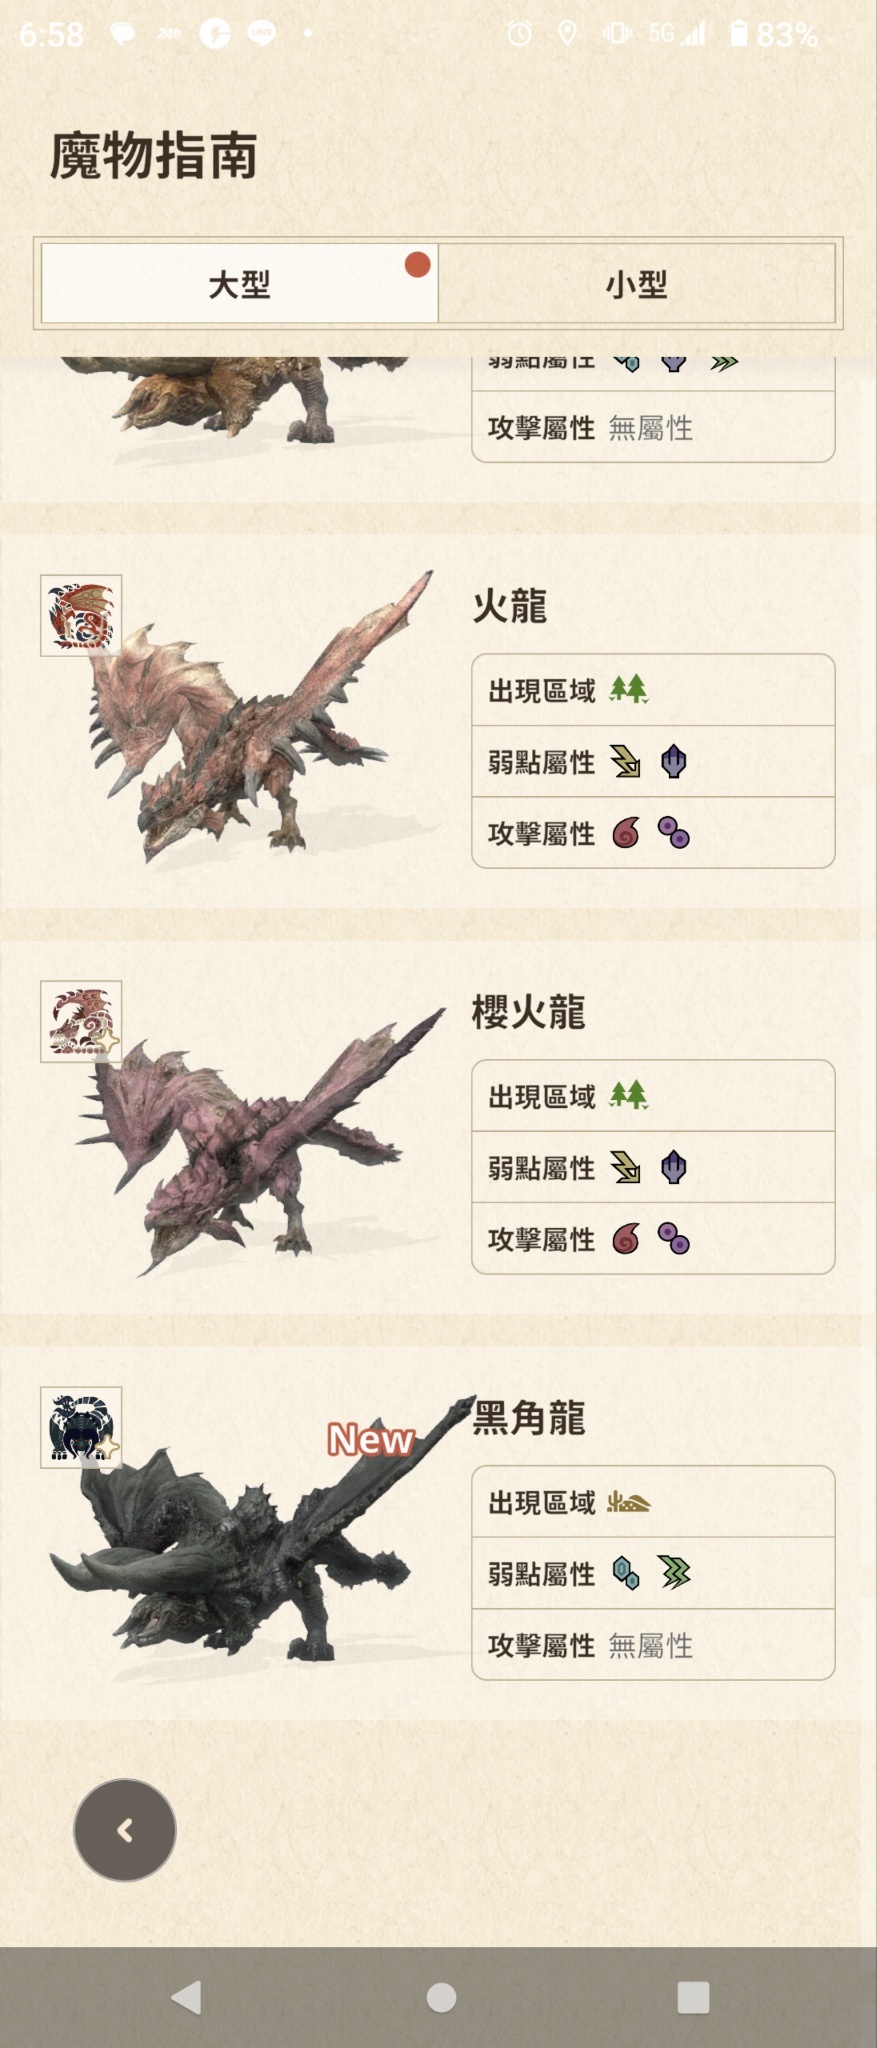The image size is (877, 2048).
Task: Open the 黑角龍 monster name entry
Action: [x=529, y=1418]
